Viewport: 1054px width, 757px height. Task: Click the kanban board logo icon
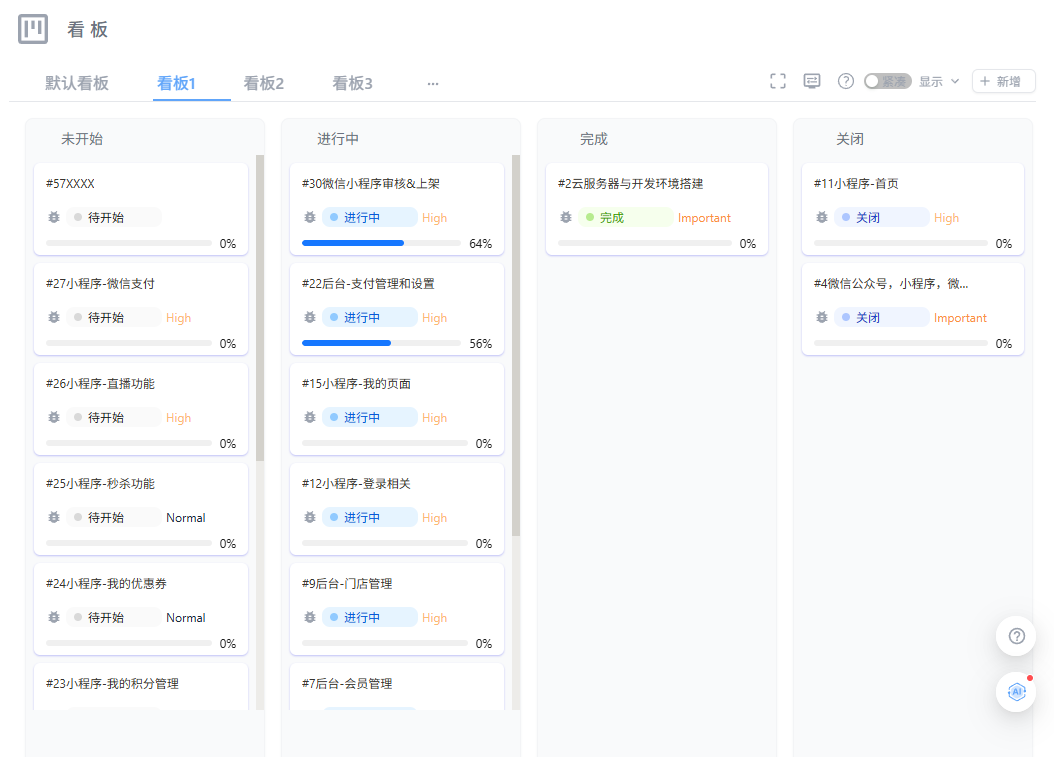click(33, 29)
